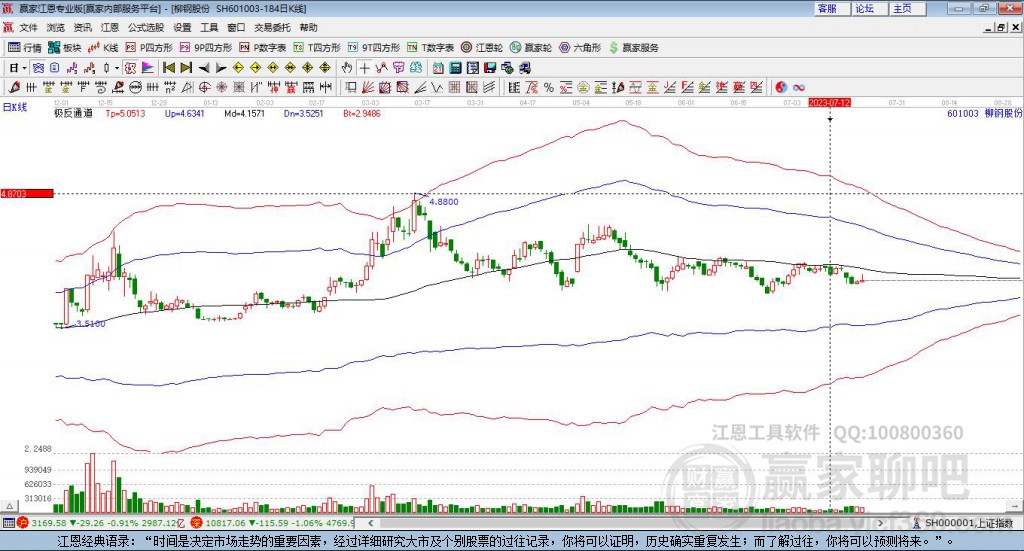The height and width of the screenshot is (551, 1024).
Task: Click the 沪 Shanghai index icon
Action: (x=23, y=523)
